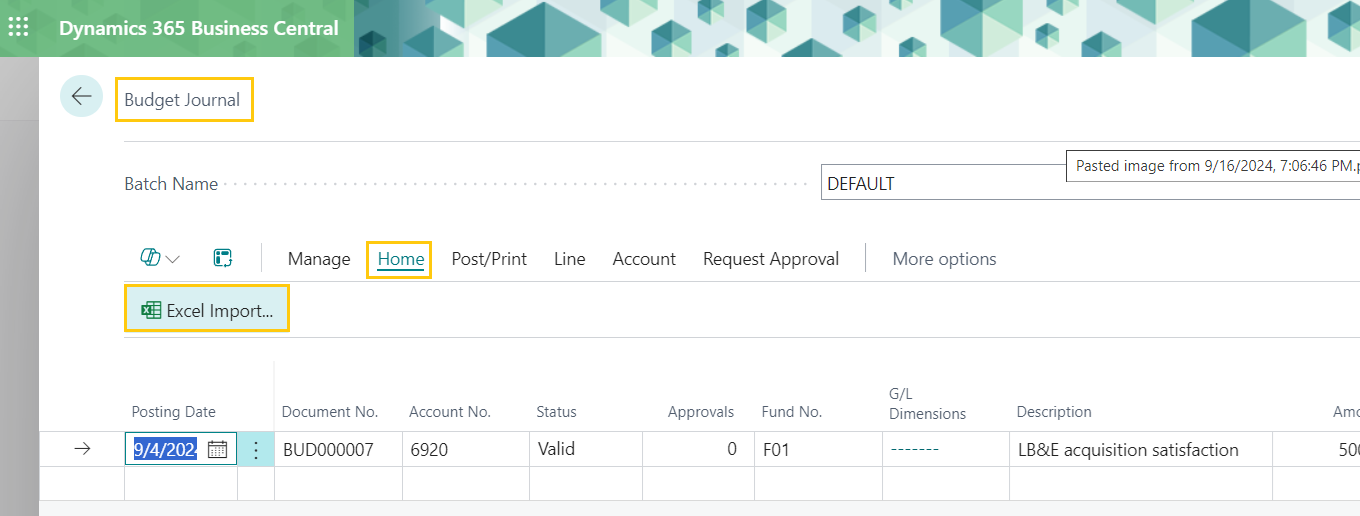This screenshot has height=516, width=1360.
Task: Open the Account menu
Action: click(644, 259)
